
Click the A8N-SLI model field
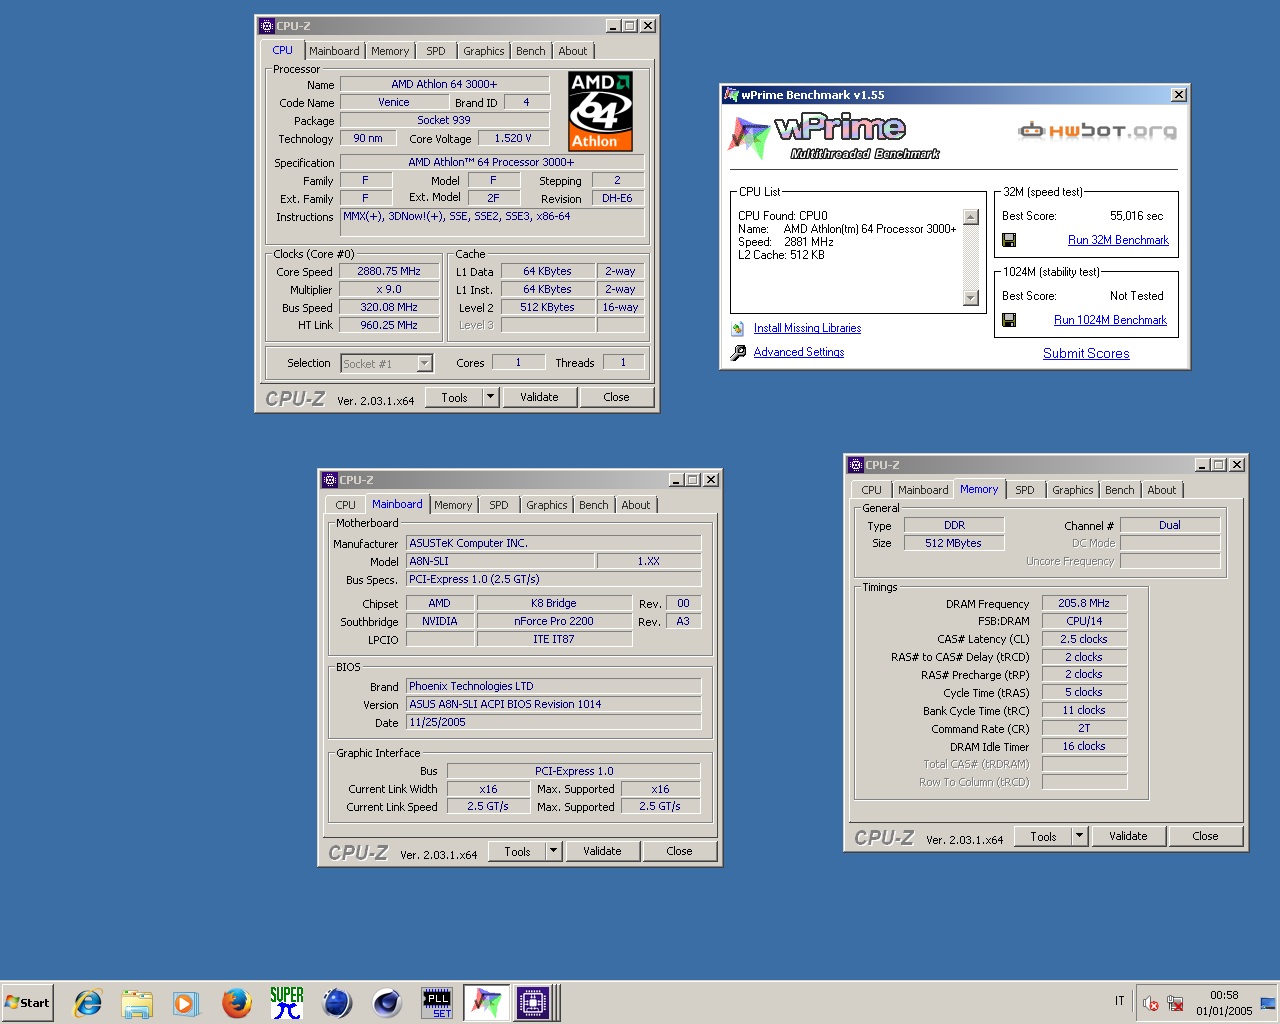point(500,561)
